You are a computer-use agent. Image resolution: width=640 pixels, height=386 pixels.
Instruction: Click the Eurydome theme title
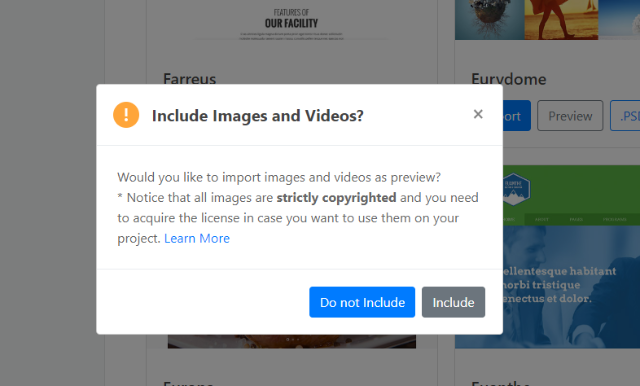pyautogui.click(x=509, y=79)
